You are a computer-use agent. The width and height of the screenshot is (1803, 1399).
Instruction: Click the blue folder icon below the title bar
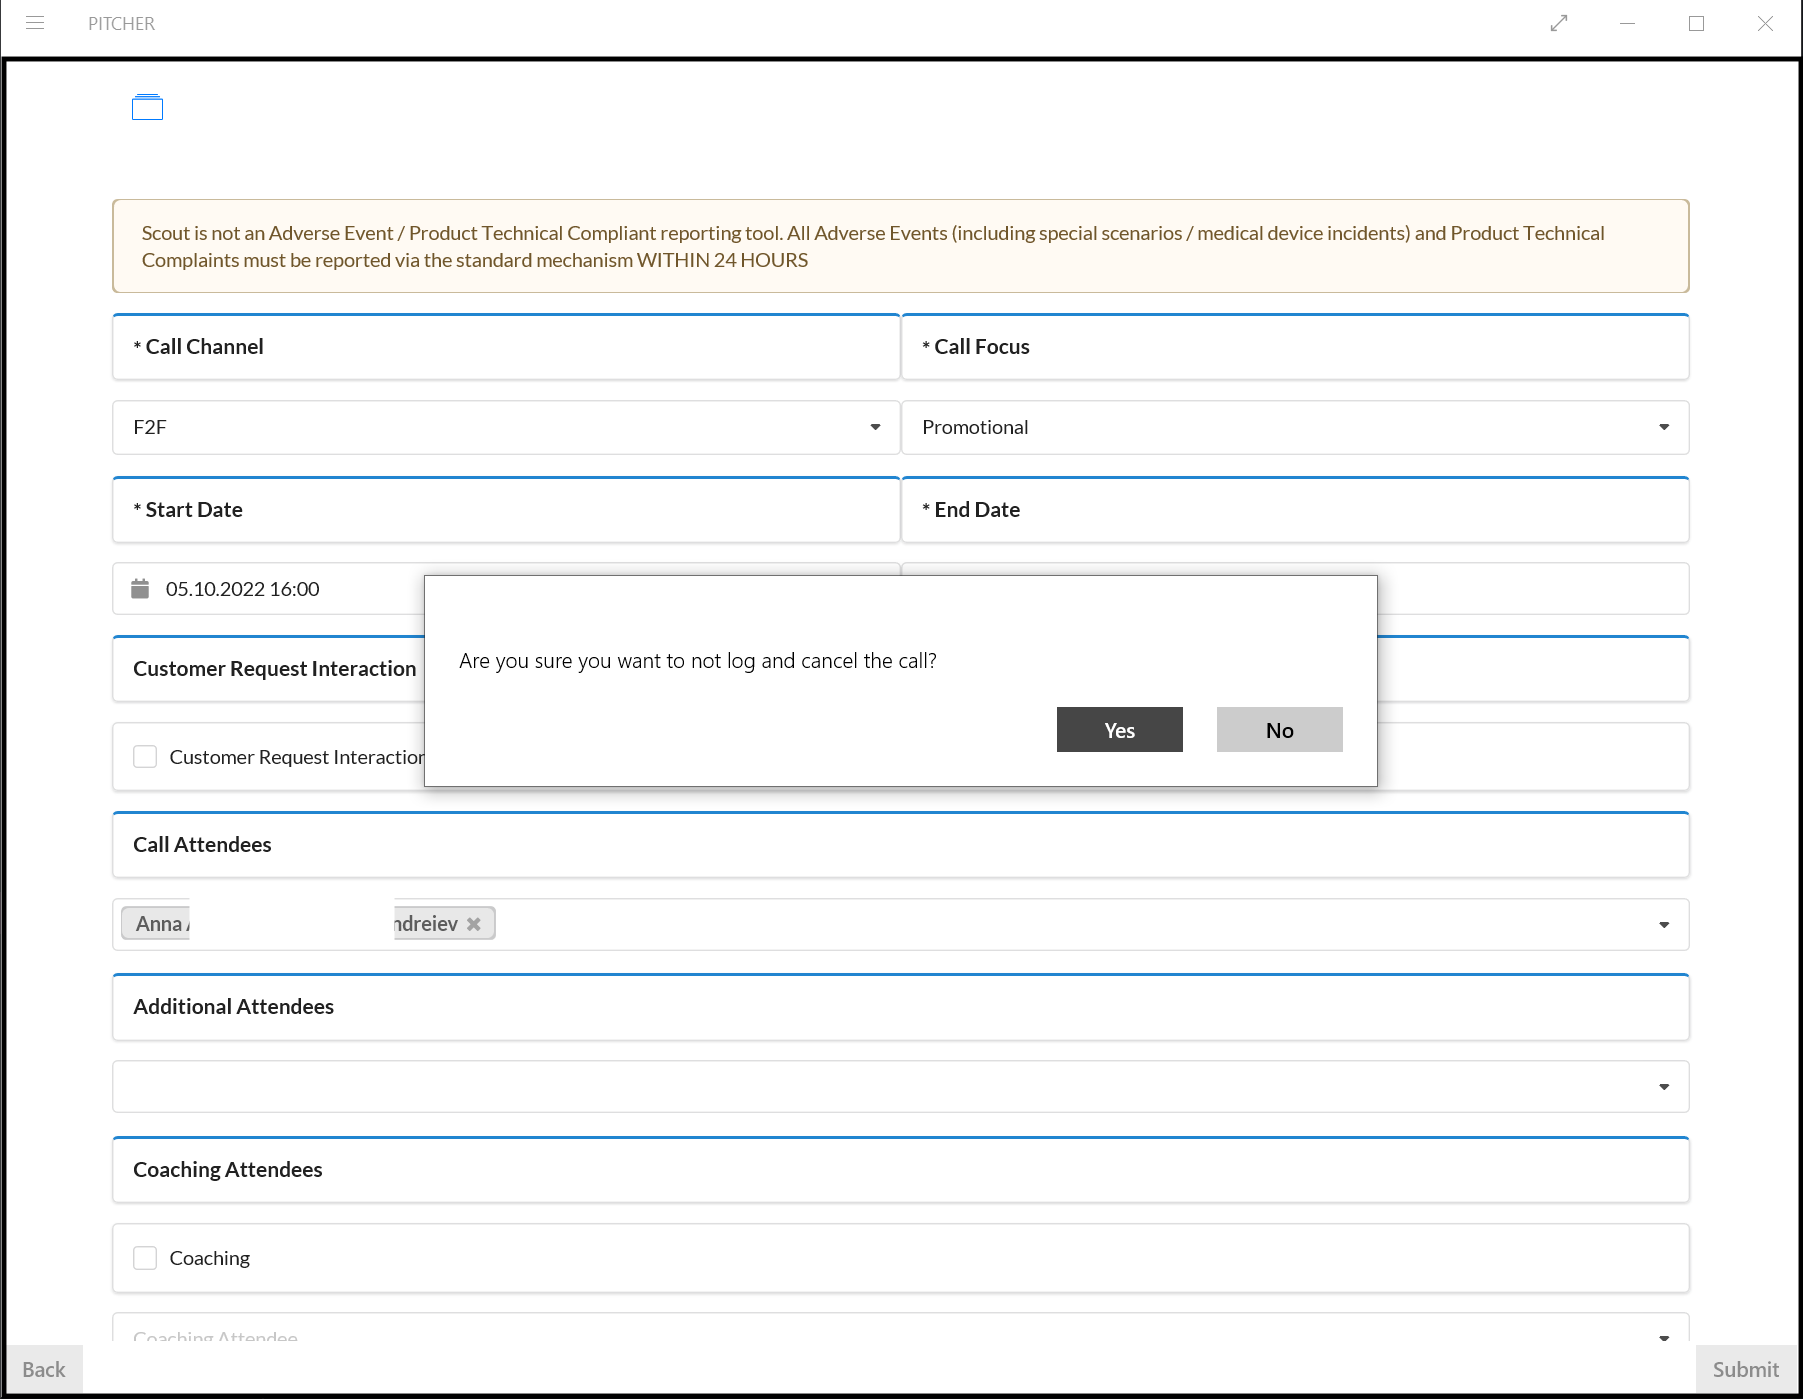click(147, 107)
